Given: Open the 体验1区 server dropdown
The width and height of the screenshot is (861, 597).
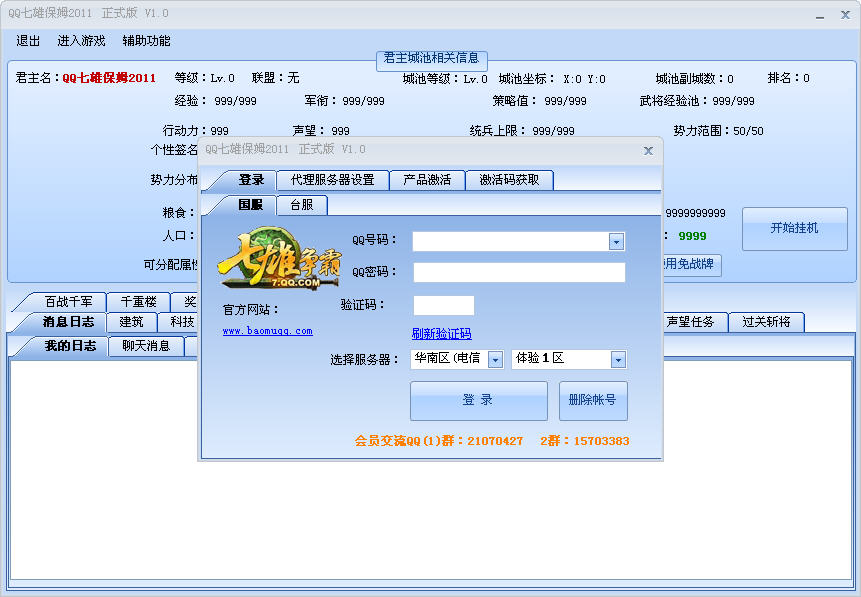Looking at the screenshot, I should point(569,359).
